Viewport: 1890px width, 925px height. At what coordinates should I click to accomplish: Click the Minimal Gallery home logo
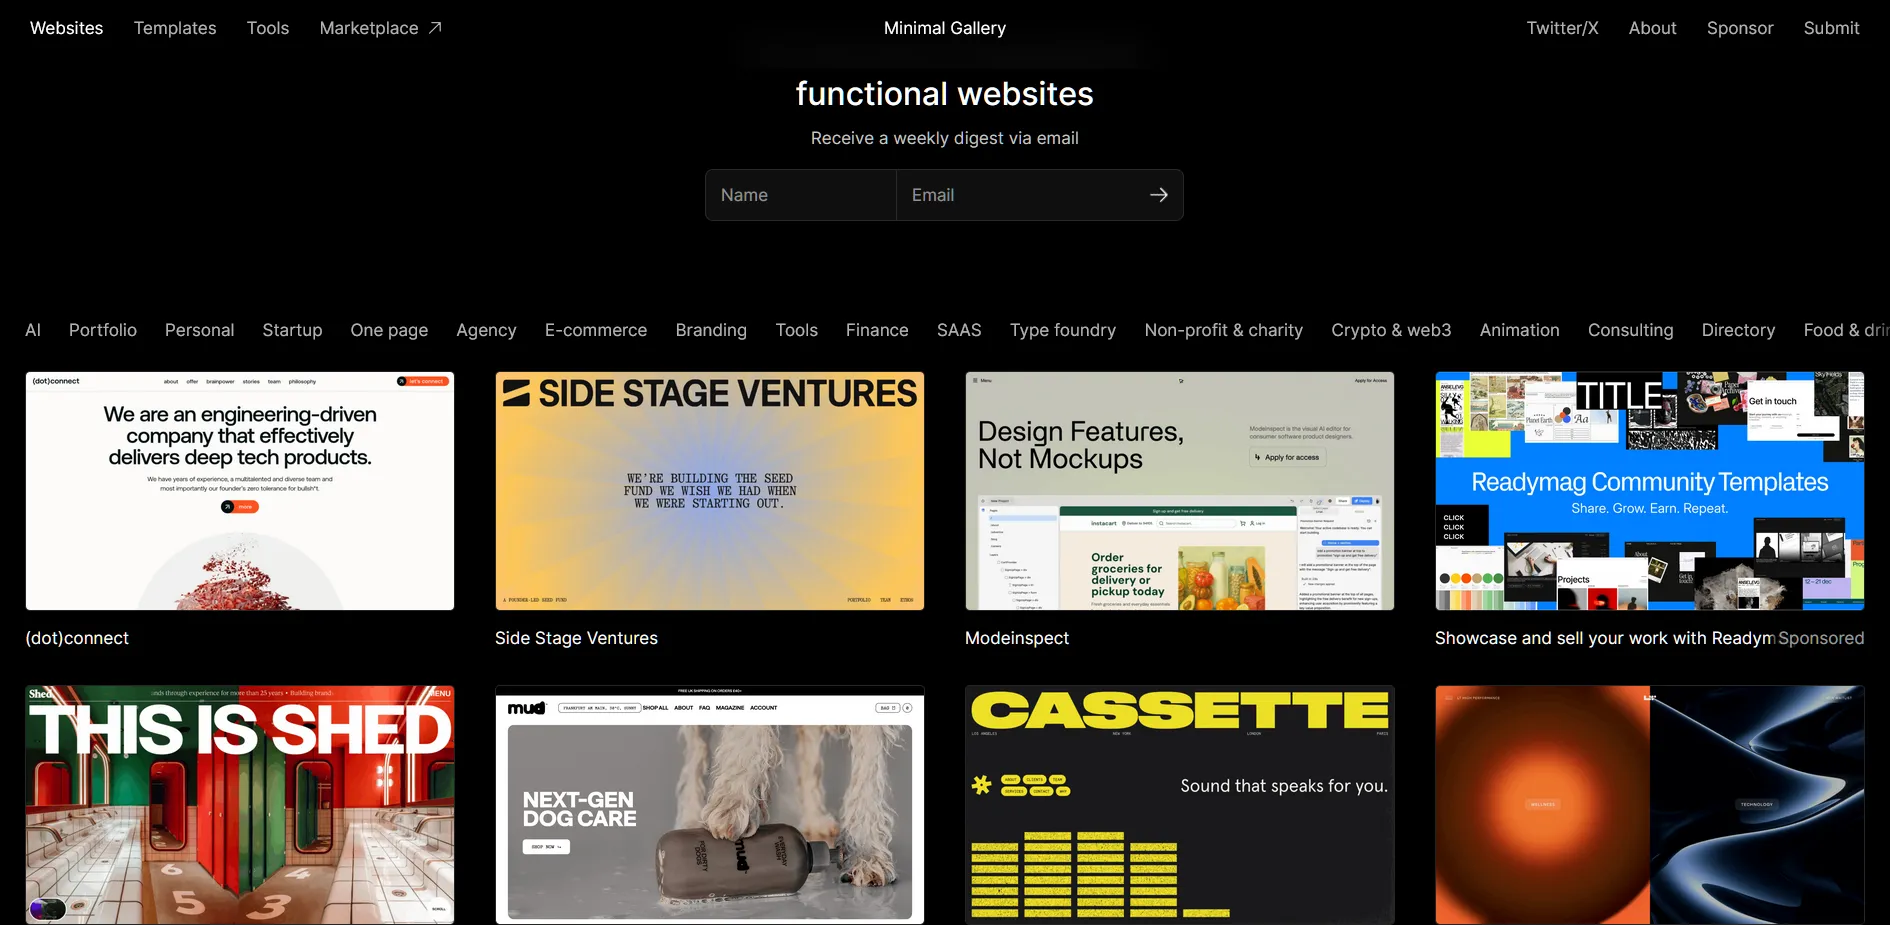945,28
